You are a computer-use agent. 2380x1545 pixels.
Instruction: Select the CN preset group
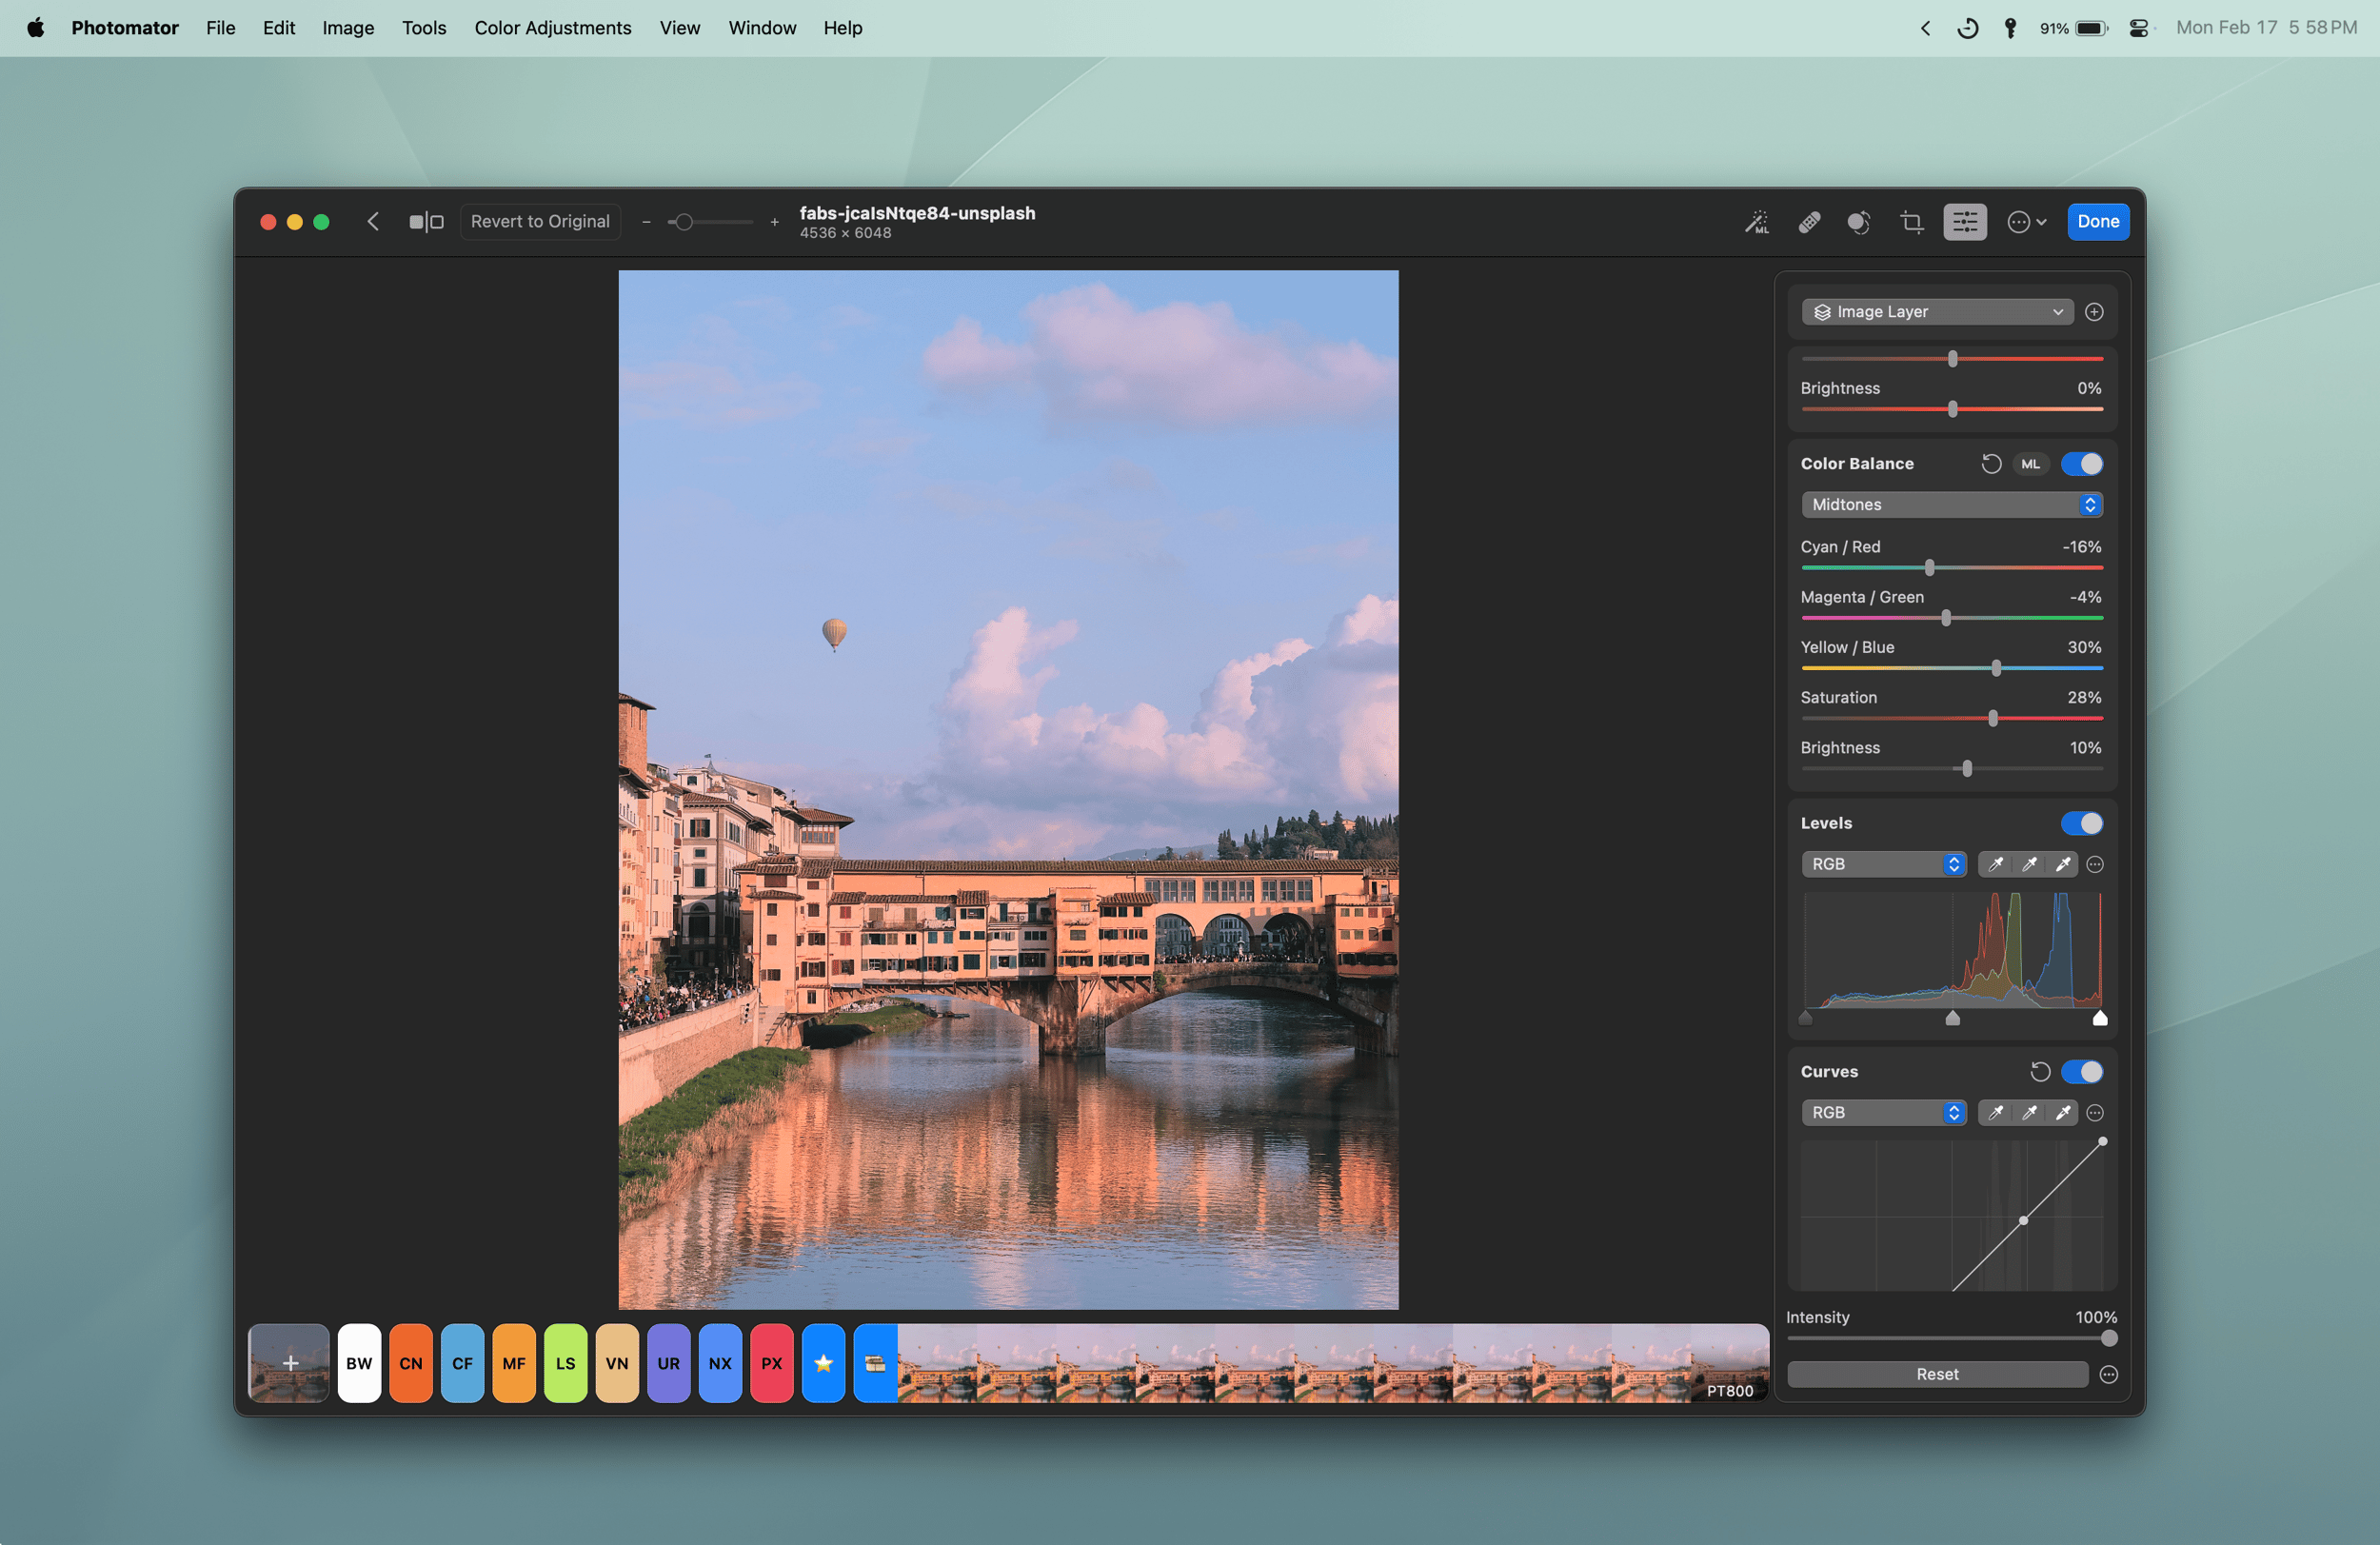411,1363
